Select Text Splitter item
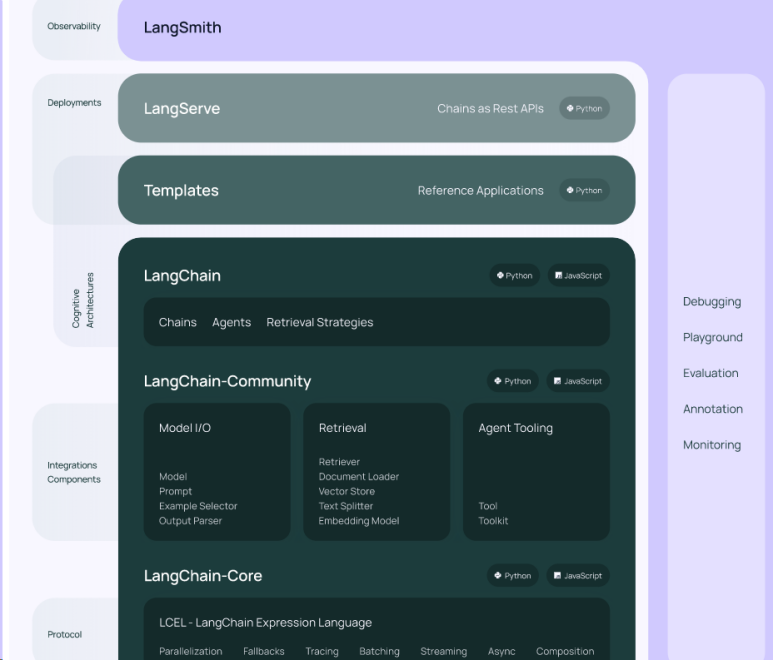774x660 pixels. pyautogui.click(x=346, y=506)
